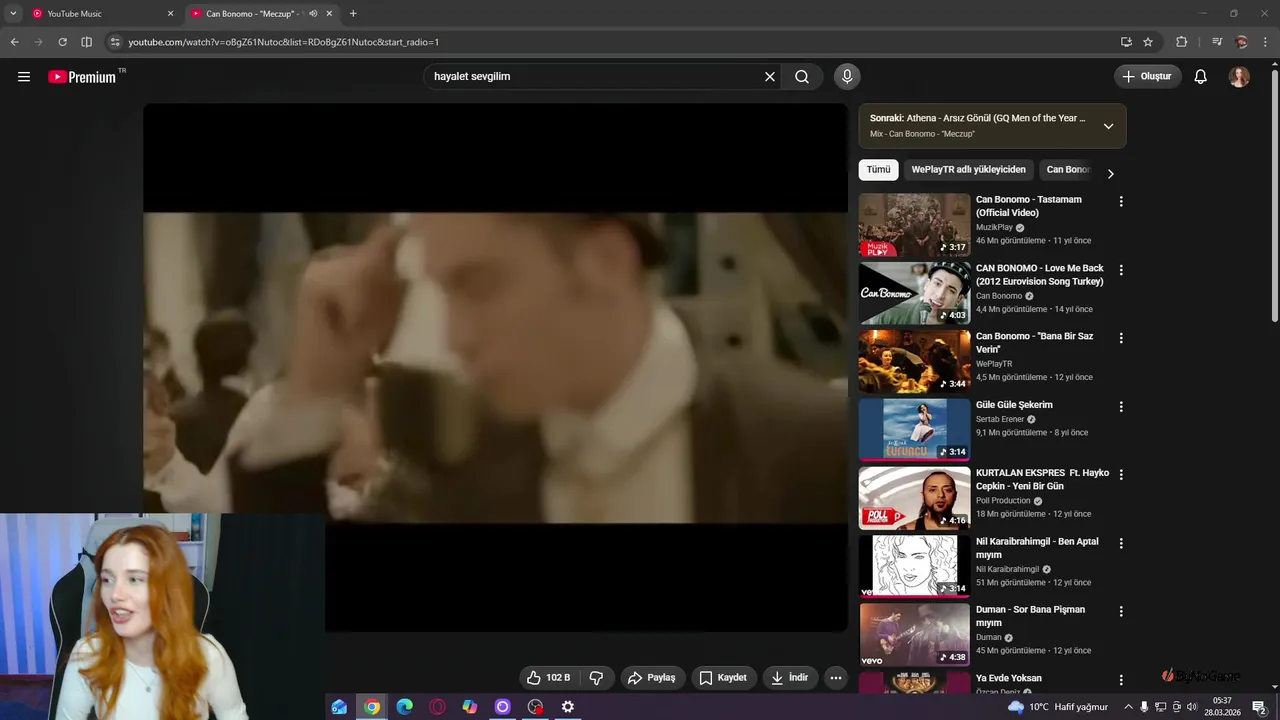Open the YouTube hamburger guide menu
1280x720 pixels.
(24, 77)
